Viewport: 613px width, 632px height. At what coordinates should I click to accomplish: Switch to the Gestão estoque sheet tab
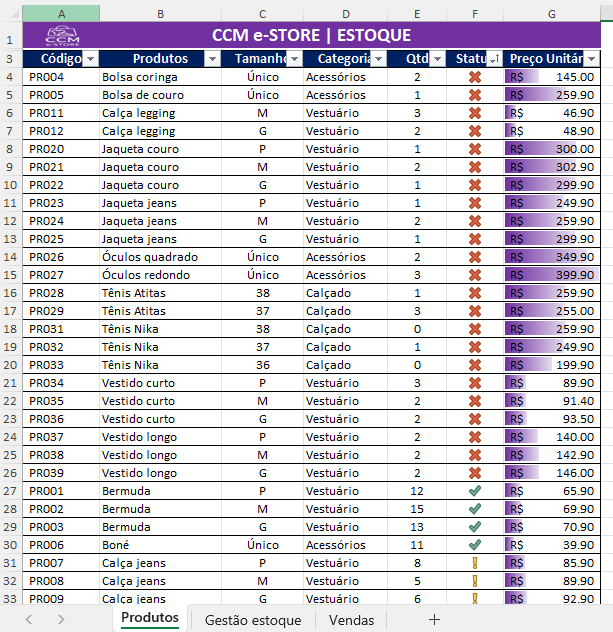[x=253, y=620]
